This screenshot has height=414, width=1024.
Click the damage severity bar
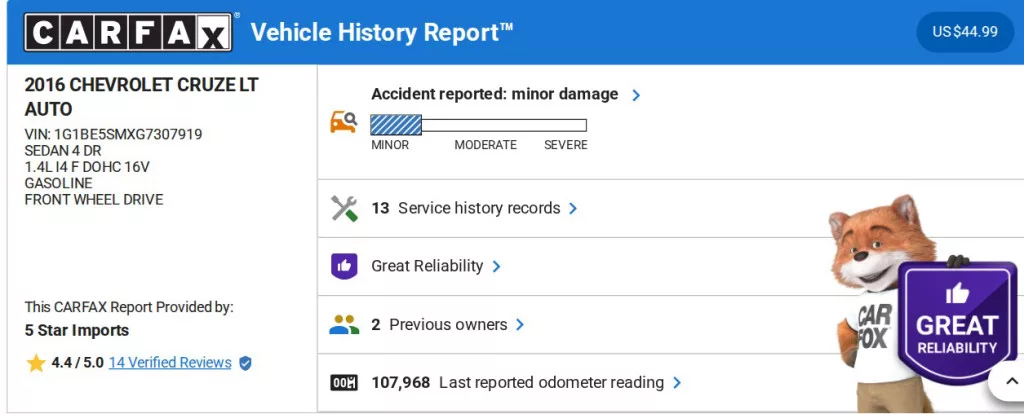[x=478, y=125]
